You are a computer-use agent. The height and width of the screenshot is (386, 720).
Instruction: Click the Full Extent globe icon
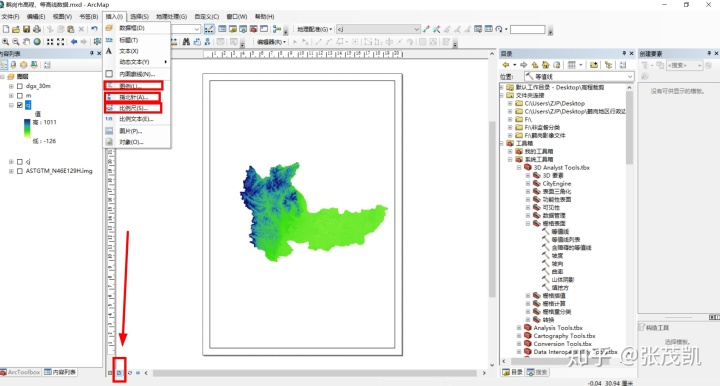click(37, 42)
